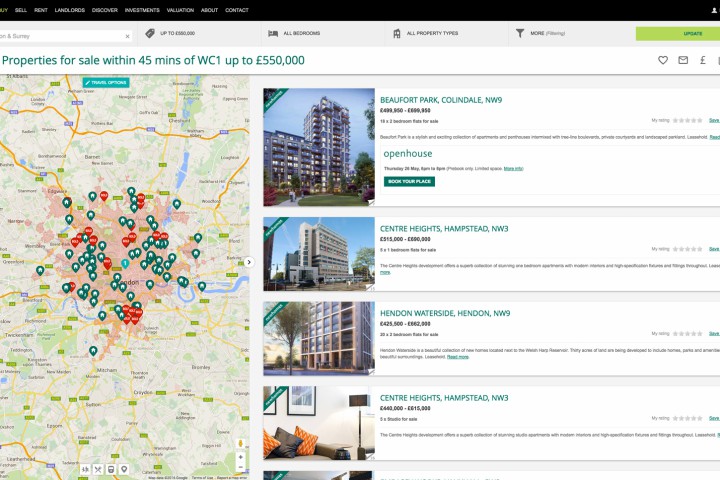The height and width of the screenshot is (480, 720).
Task: Open first Centre Heights 1 bedroom flats photo
Action: (x=319, y=254)
